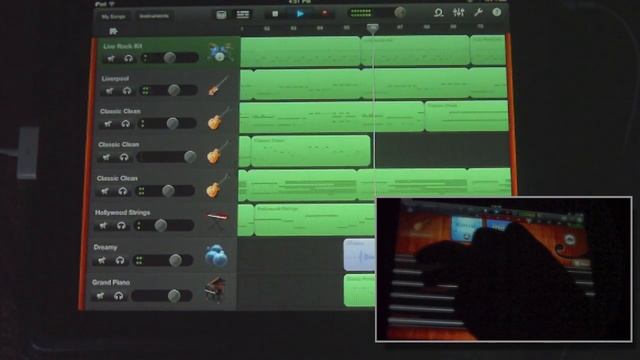Open the Instruments browser
This screenshot has width=640, height=360.
tap(154, 16)
